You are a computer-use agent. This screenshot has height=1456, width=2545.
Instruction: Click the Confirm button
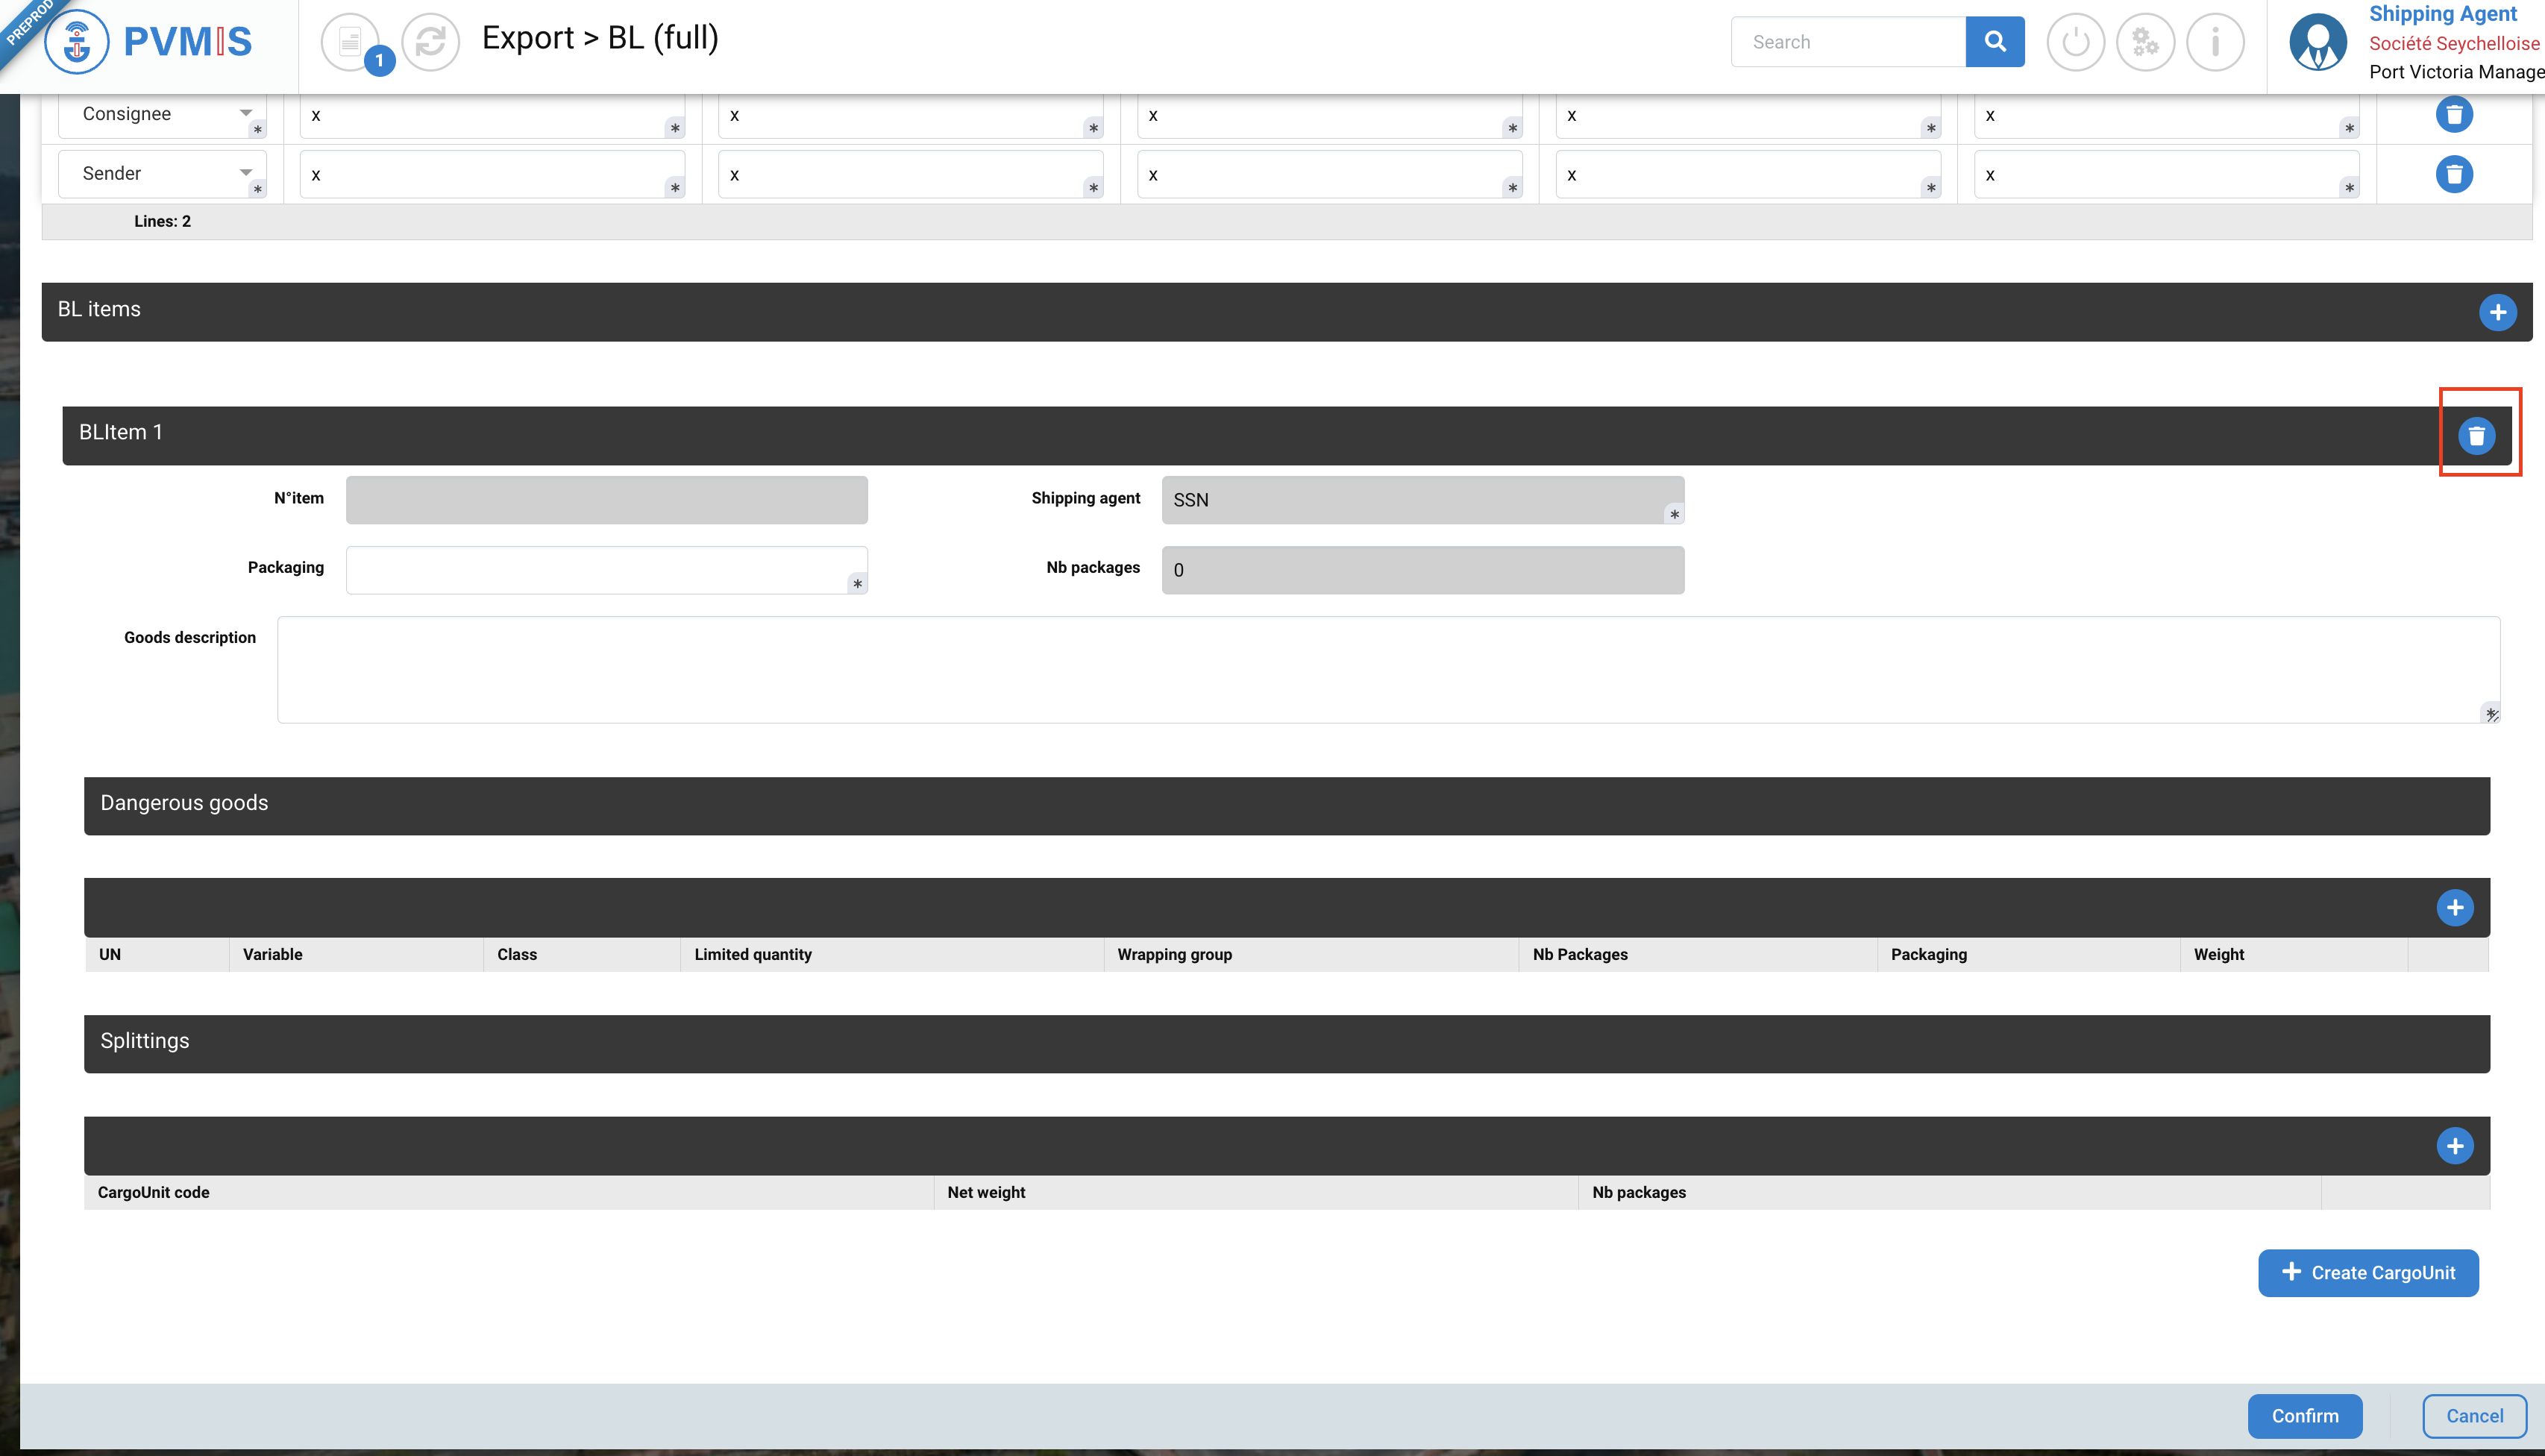tap(2304, 1416)
